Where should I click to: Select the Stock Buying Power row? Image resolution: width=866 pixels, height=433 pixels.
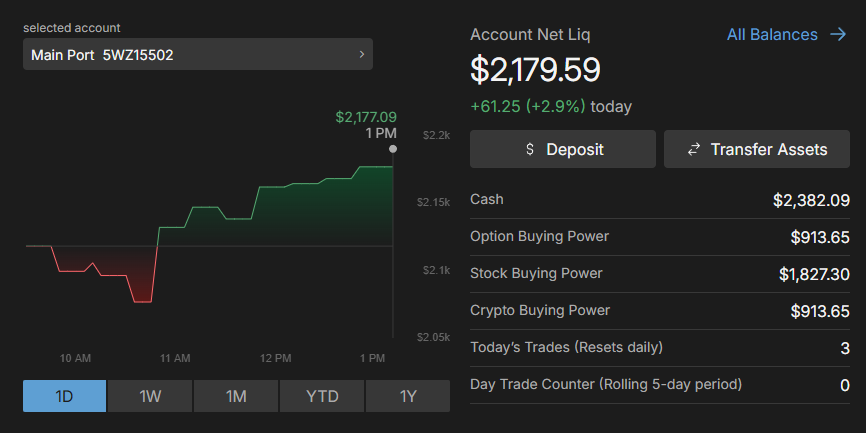(x=660, y=274)
